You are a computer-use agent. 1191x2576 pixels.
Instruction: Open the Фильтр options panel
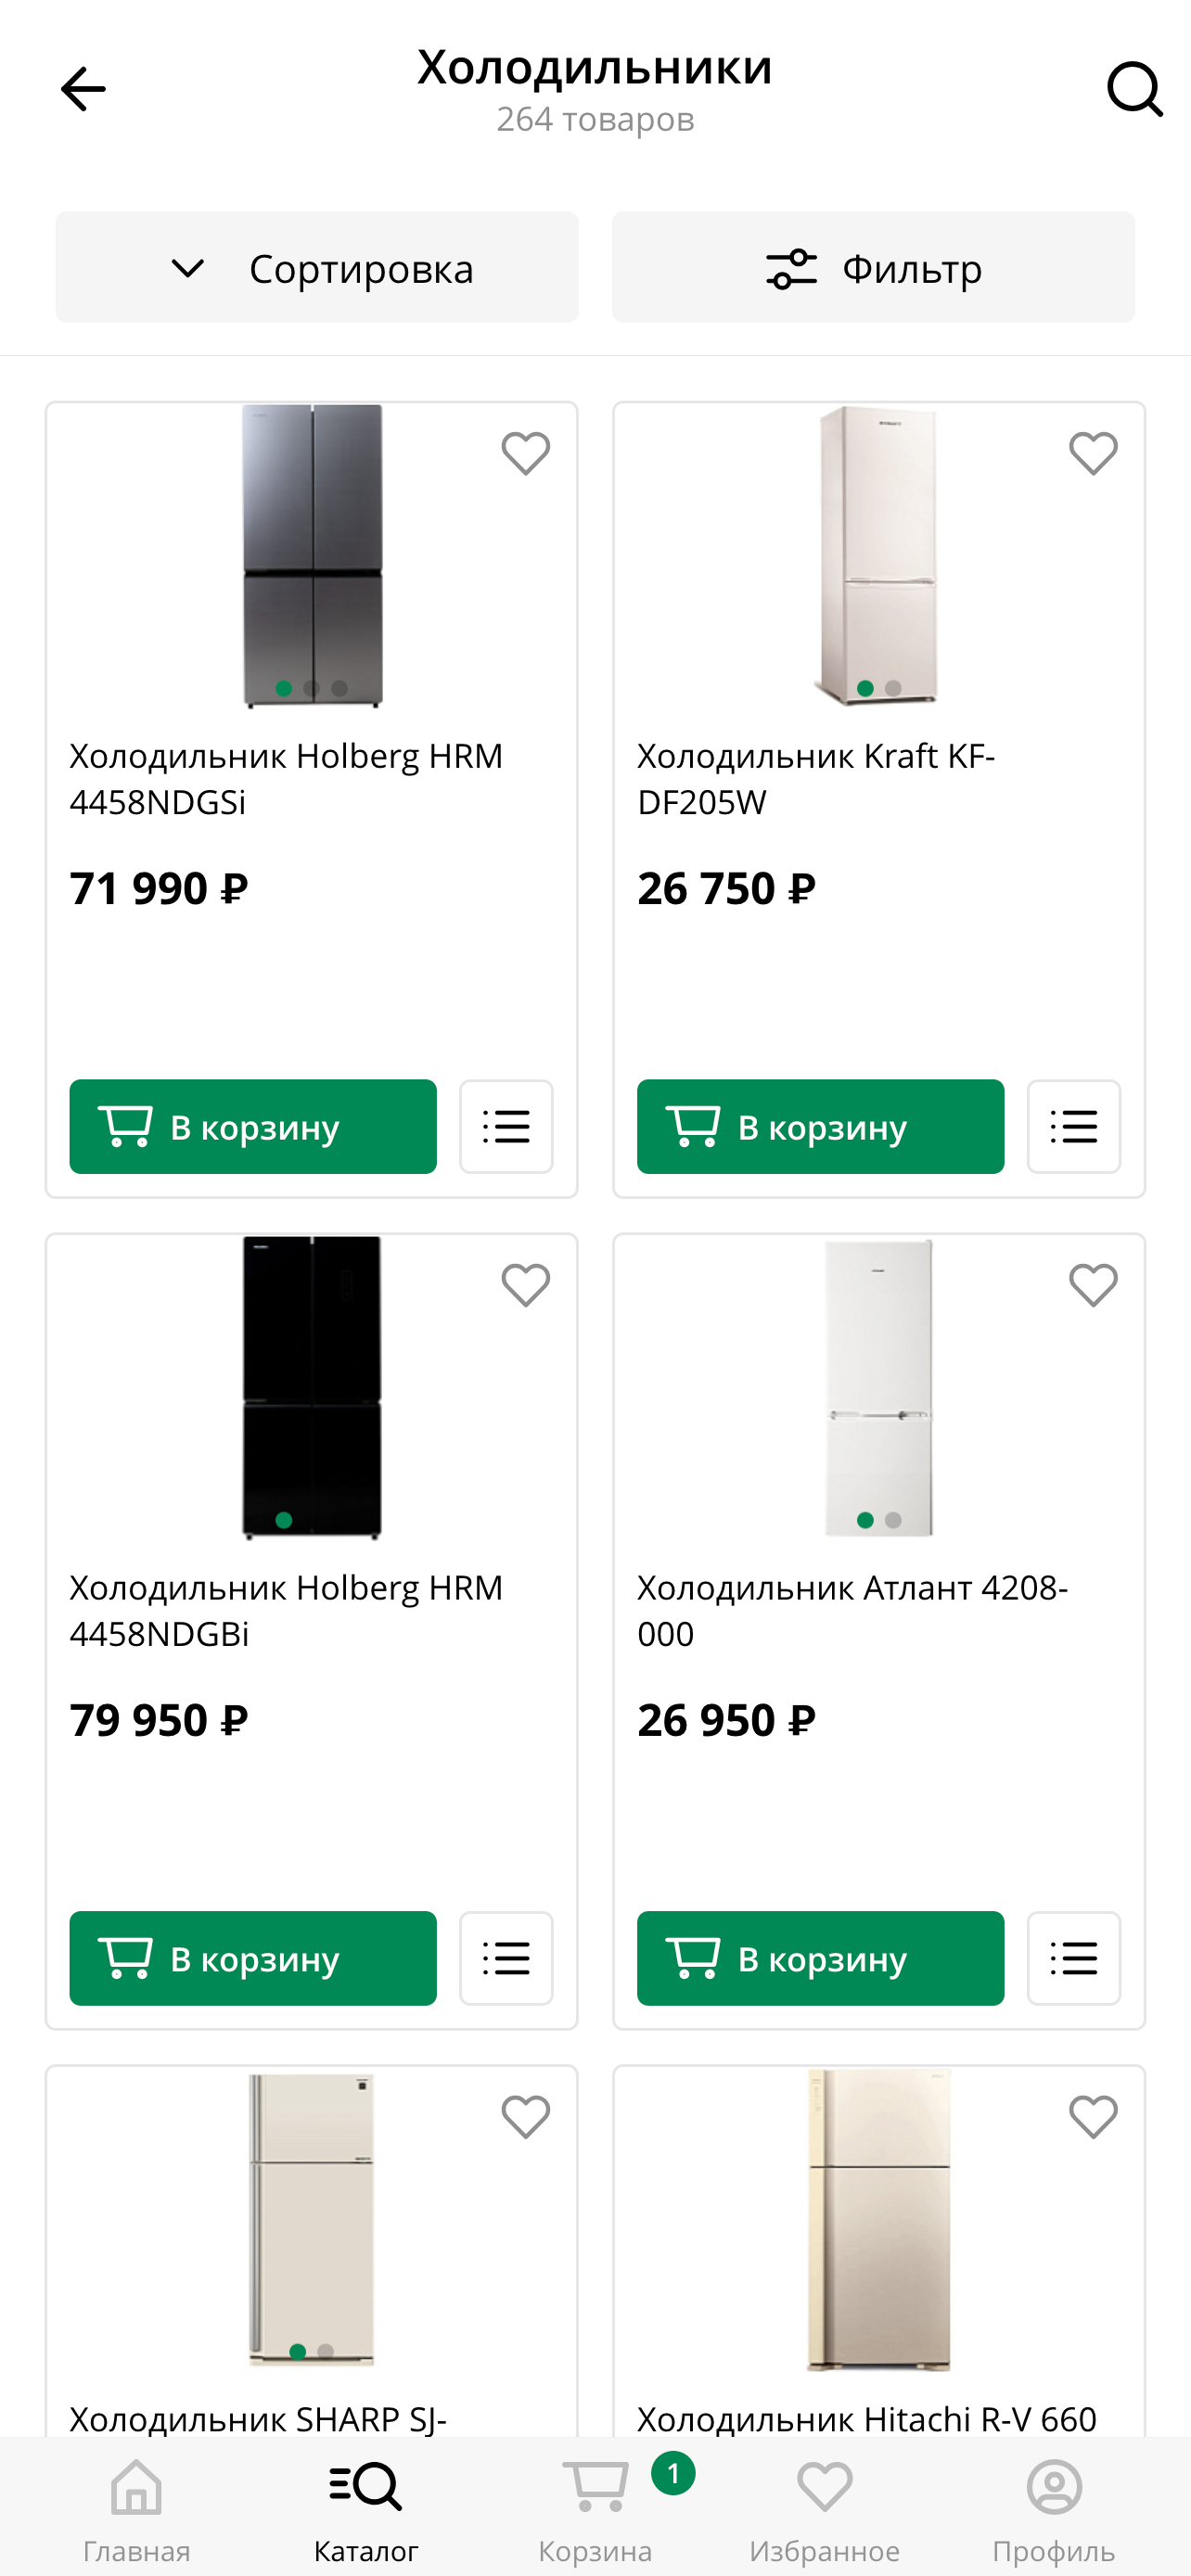tap(873, 268)
